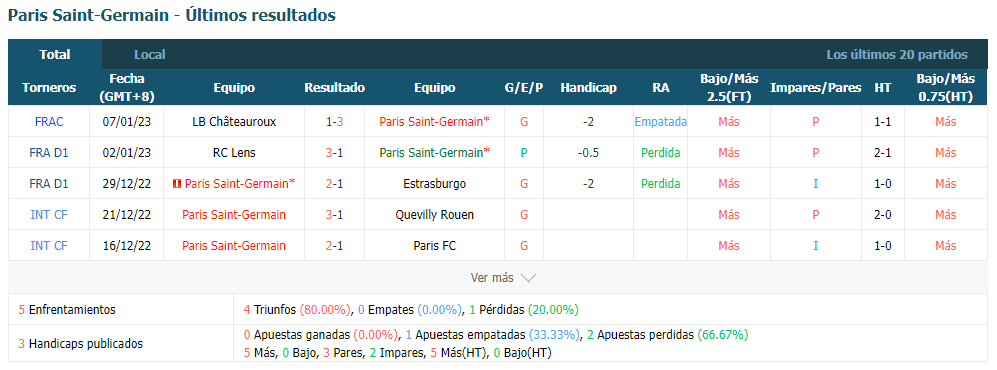Click the Impares/Pares column header
This screenshot has width=997, height=370.
[x=816, y=88]
